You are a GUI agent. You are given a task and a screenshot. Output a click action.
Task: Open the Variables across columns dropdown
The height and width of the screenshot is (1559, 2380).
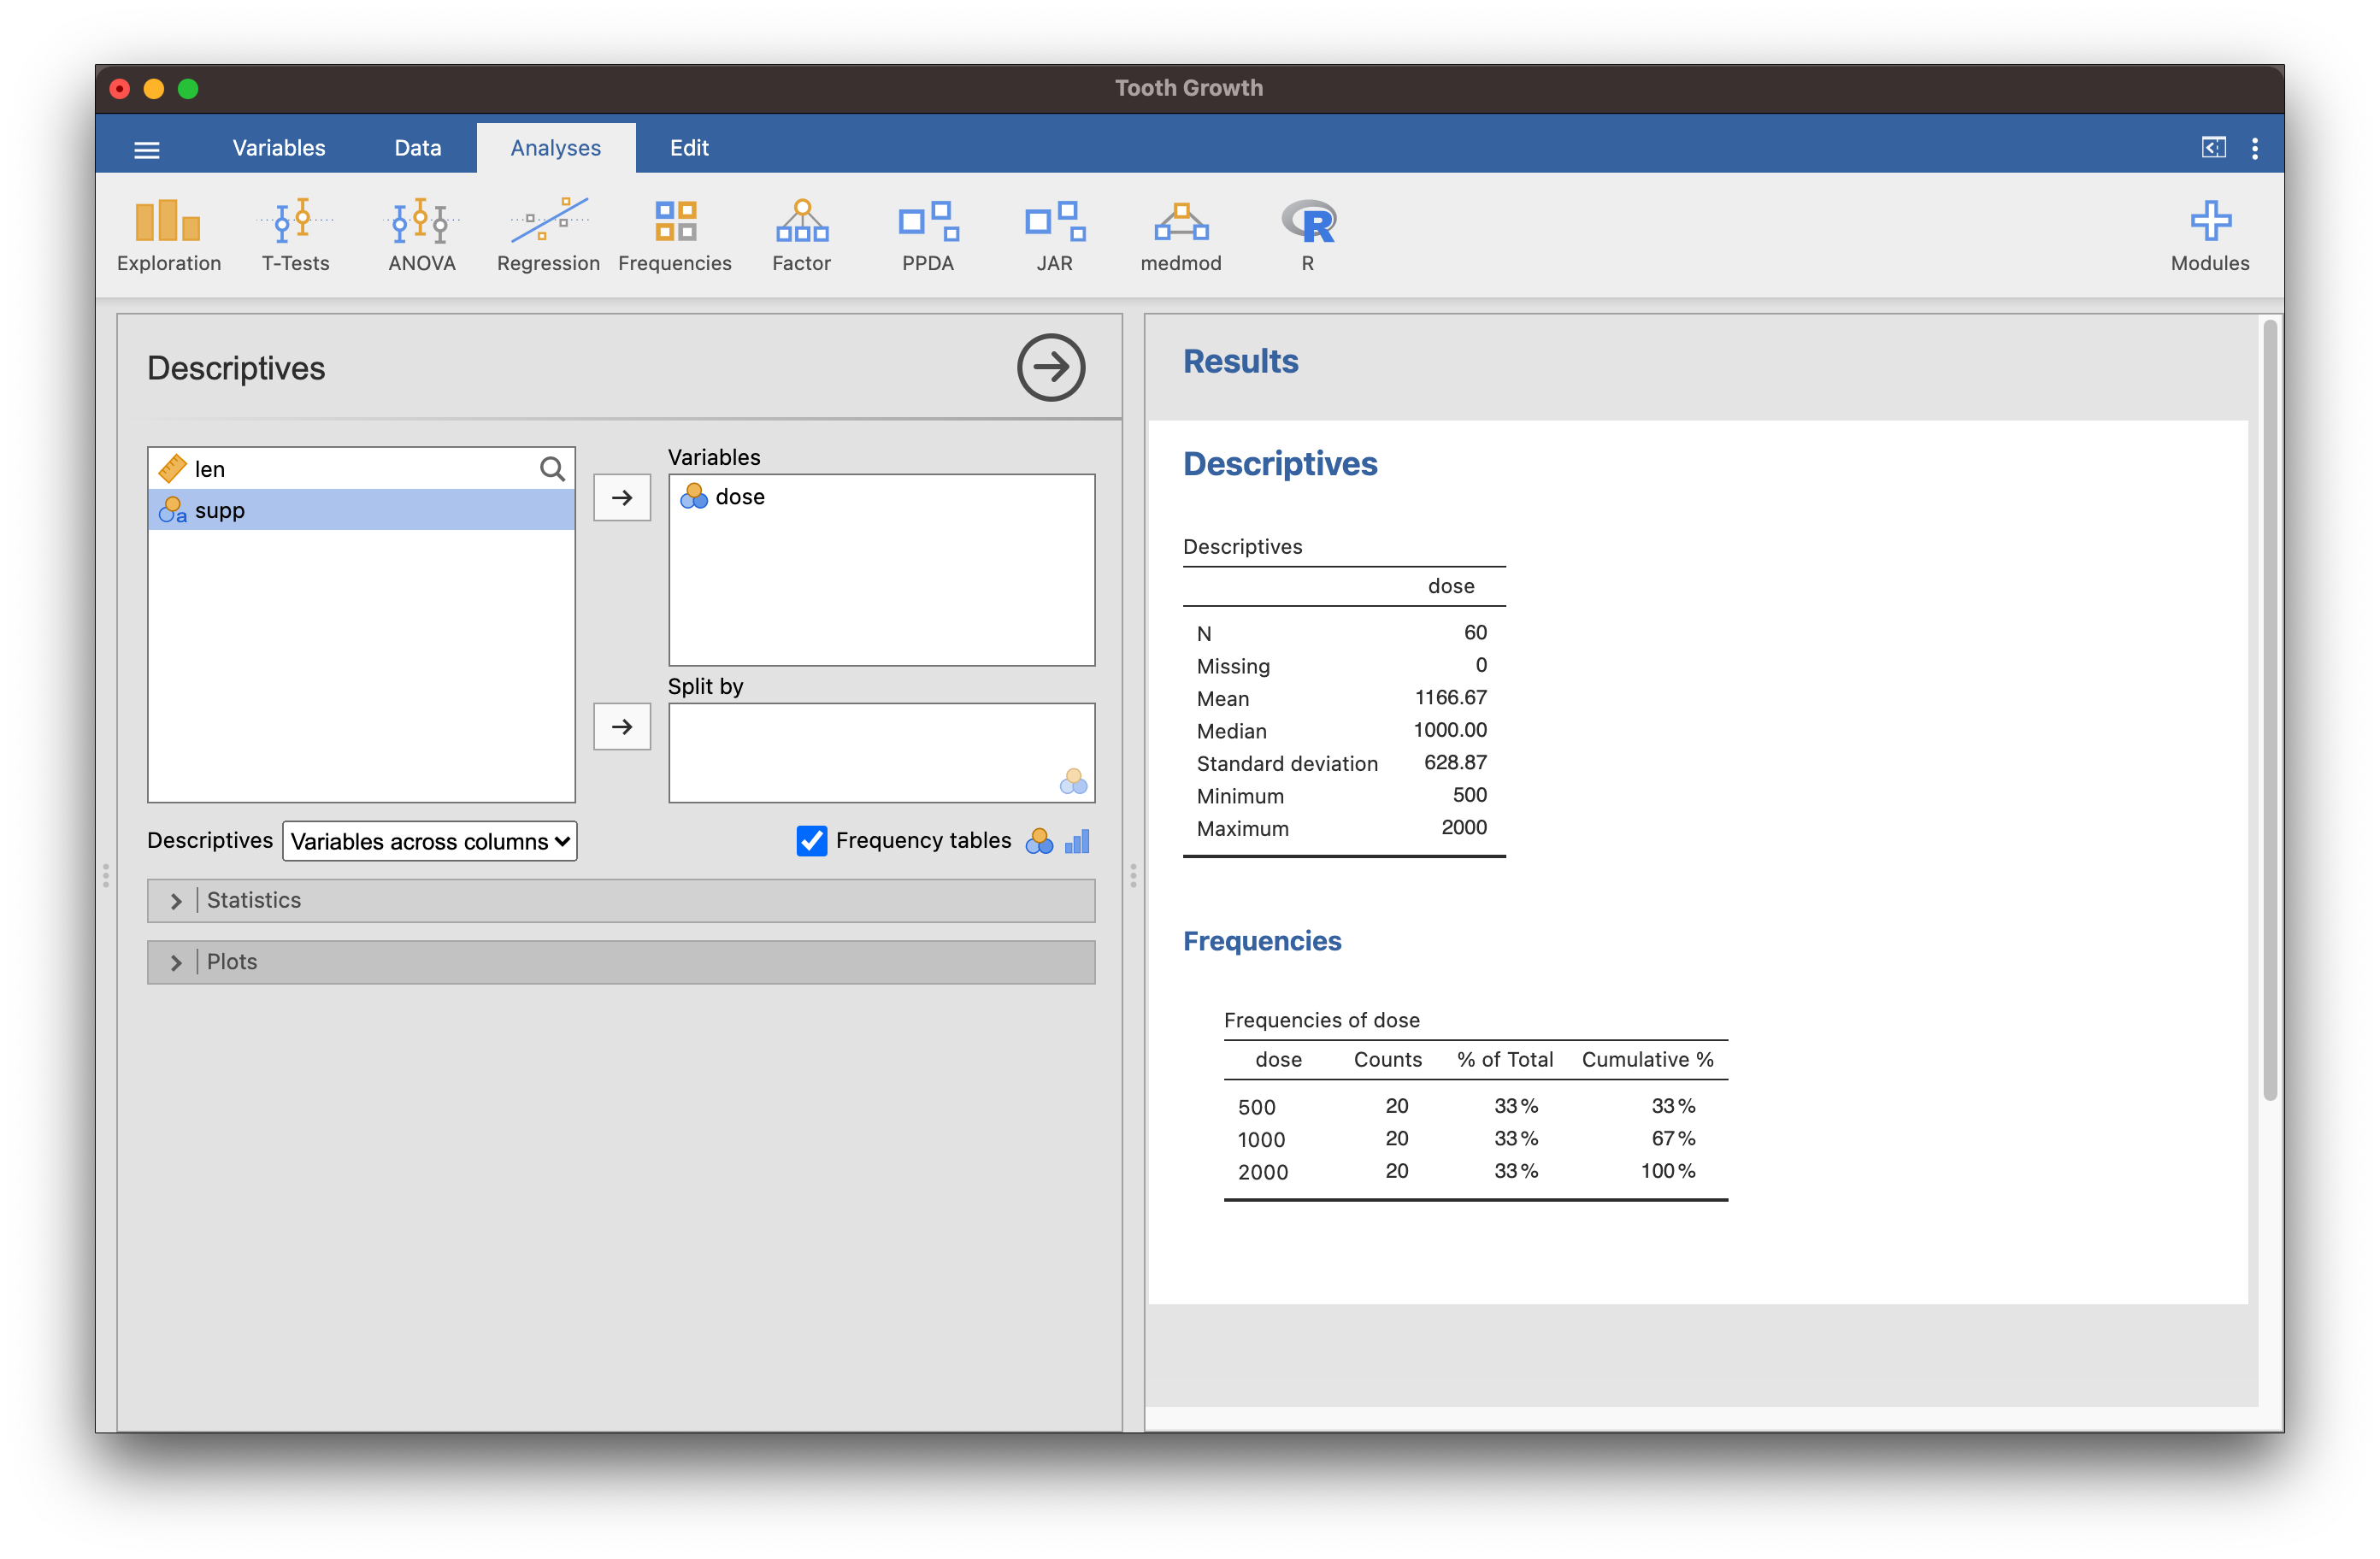430,841
